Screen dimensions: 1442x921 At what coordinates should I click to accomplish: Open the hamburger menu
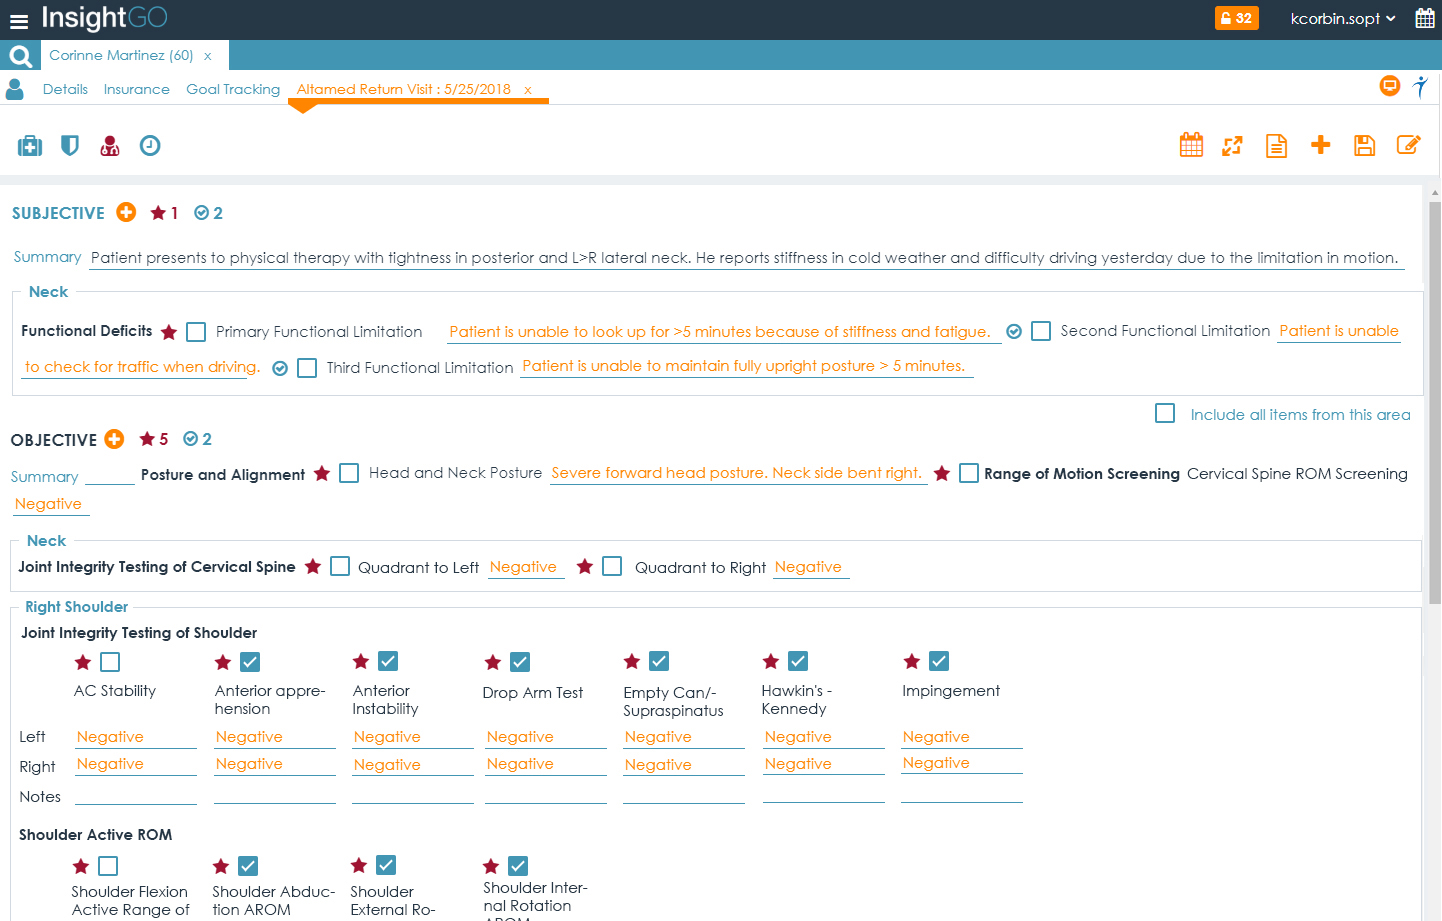[19, 21]
